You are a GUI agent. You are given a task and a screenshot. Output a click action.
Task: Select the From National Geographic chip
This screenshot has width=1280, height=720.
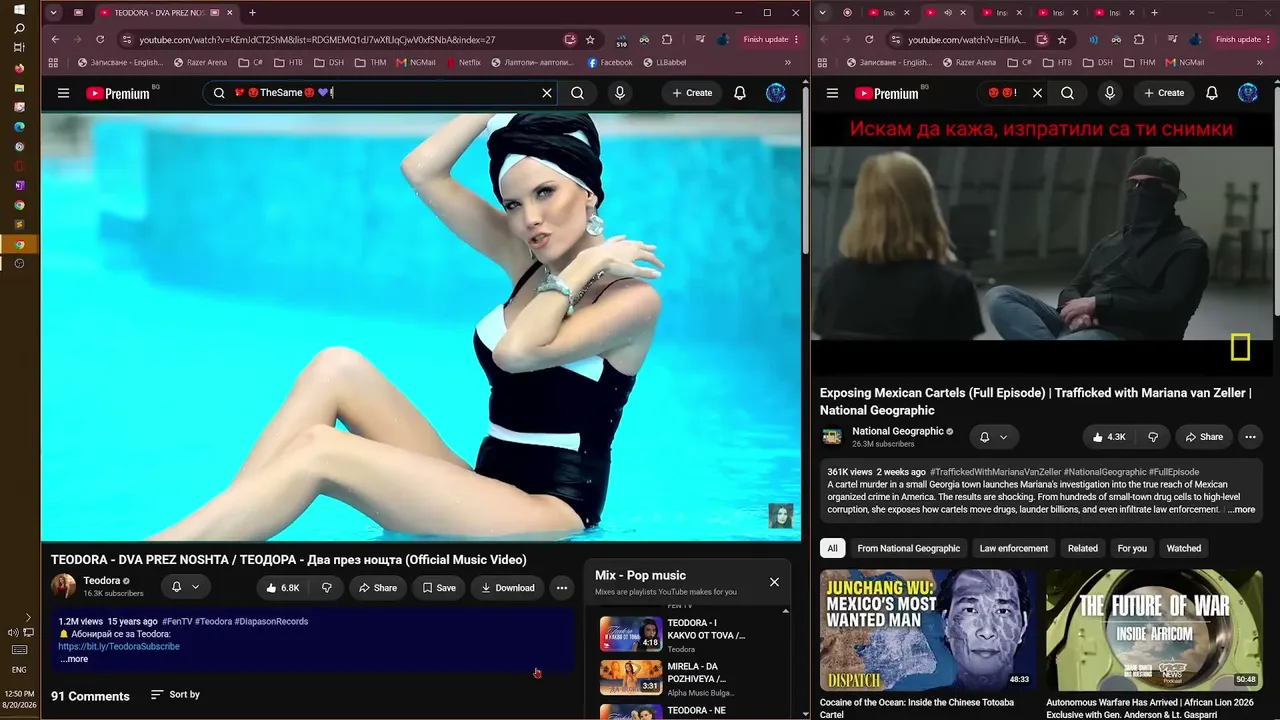(x=908, y=548)
